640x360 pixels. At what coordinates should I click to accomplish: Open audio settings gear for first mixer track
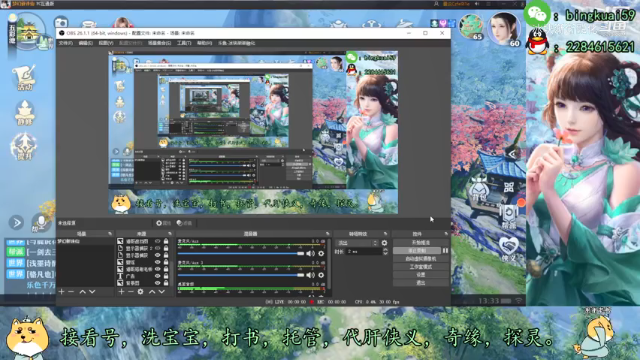[x=321, y=253]
